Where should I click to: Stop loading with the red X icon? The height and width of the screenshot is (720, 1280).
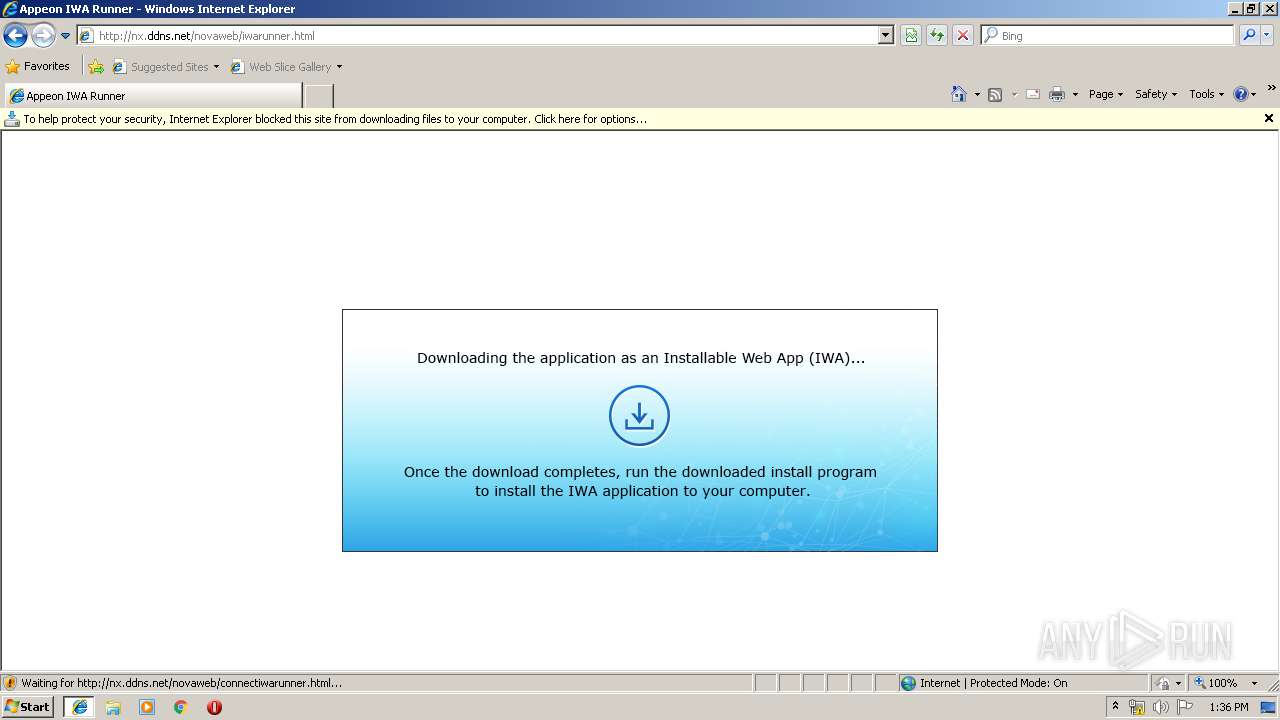pyautogui.click(x=963, y=36)
